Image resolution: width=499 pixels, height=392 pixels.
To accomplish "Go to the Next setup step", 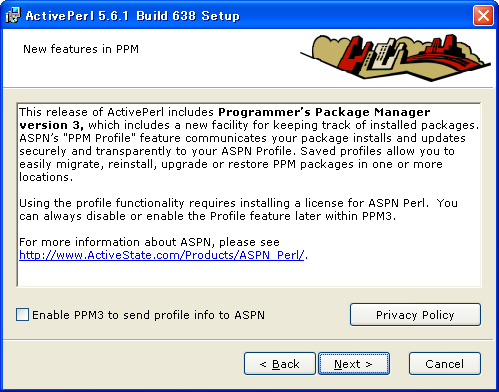I will point(354,364).
